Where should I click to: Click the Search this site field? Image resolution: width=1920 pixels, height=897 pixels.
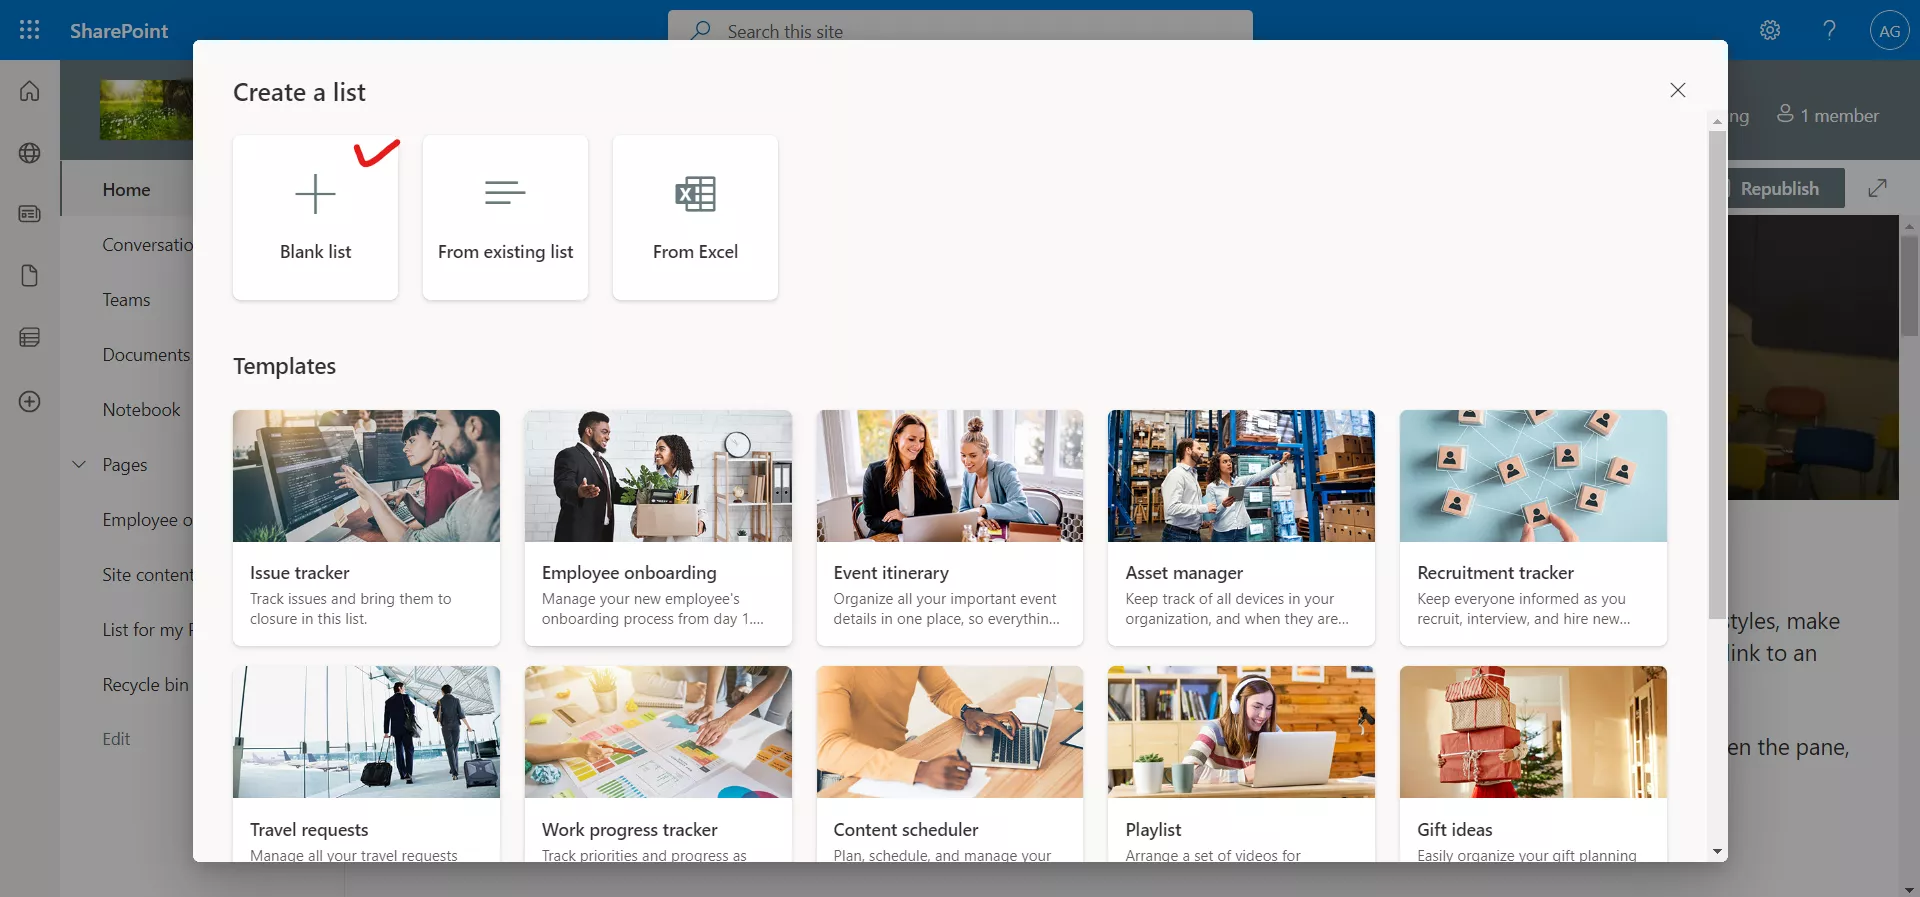point(960,26)
